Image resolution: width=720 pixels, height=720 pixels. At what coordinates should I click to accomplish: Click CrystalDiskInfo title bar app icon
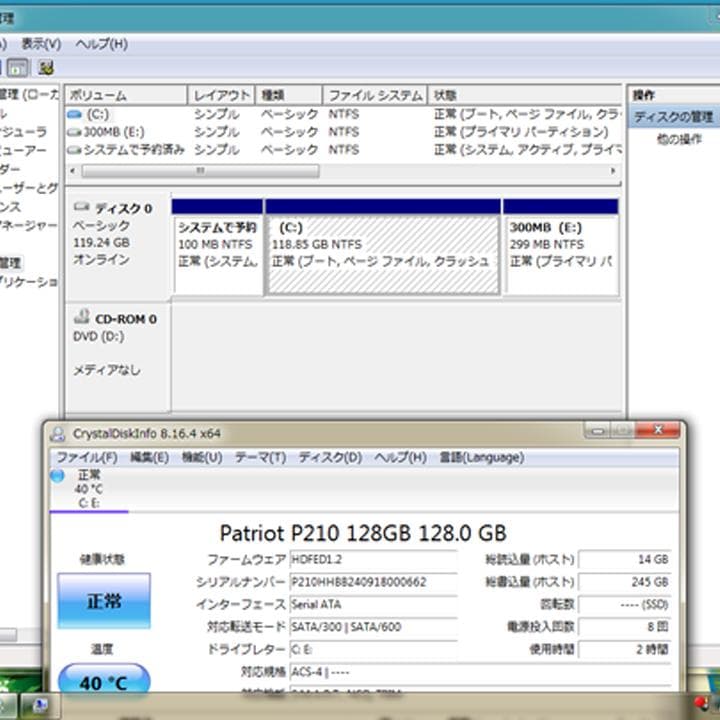click(58, 433)
